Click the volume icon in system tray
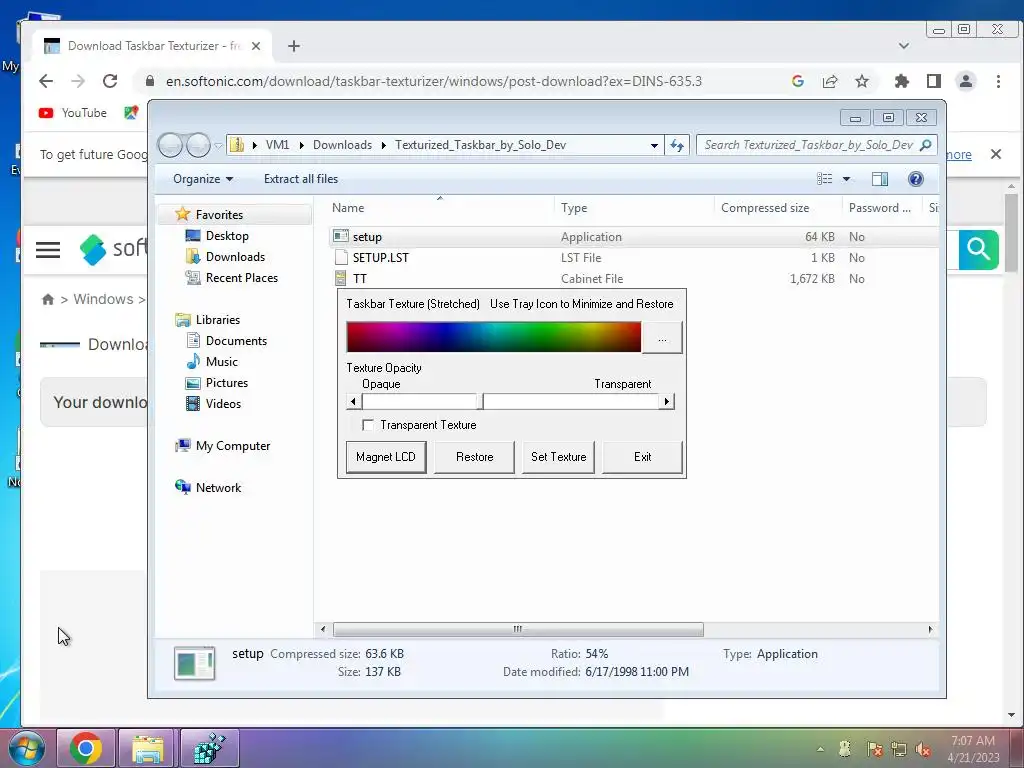This screenshot has width=1024, height=768. click(x=923, y=749)
